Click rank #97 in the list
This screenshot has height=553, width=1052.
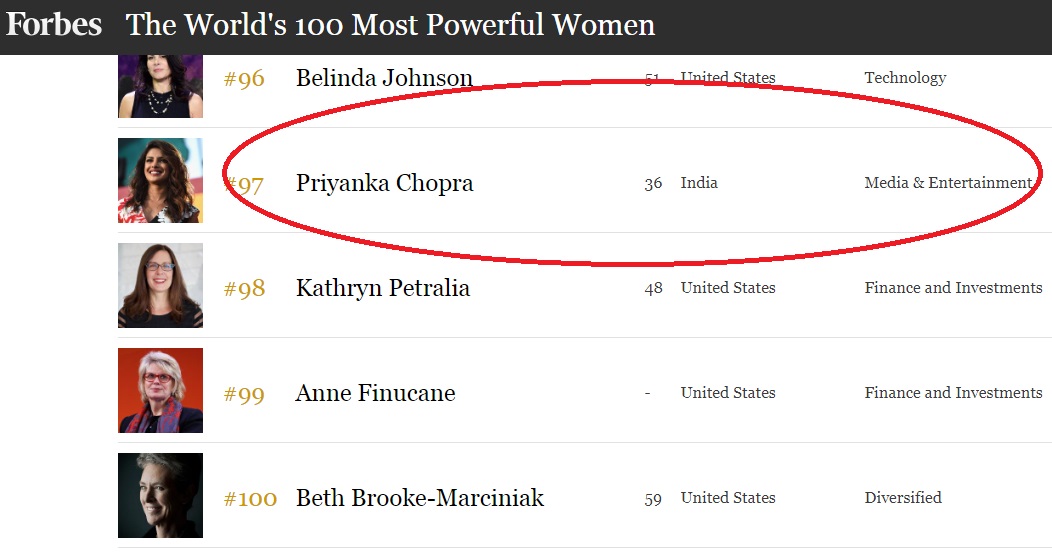tap(244, 184)
